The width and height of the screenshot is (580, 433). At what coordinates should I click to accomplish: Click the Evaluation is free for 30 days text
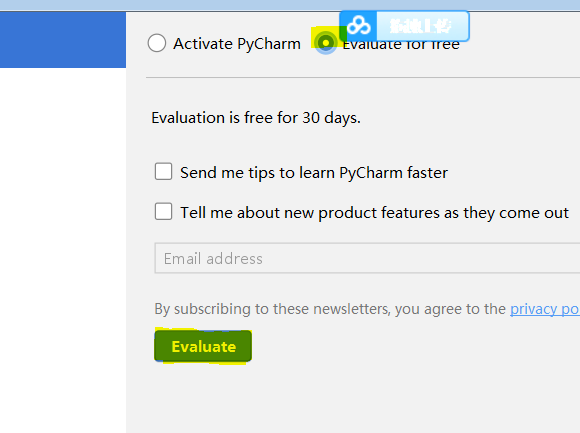click(x=256, y=118)
